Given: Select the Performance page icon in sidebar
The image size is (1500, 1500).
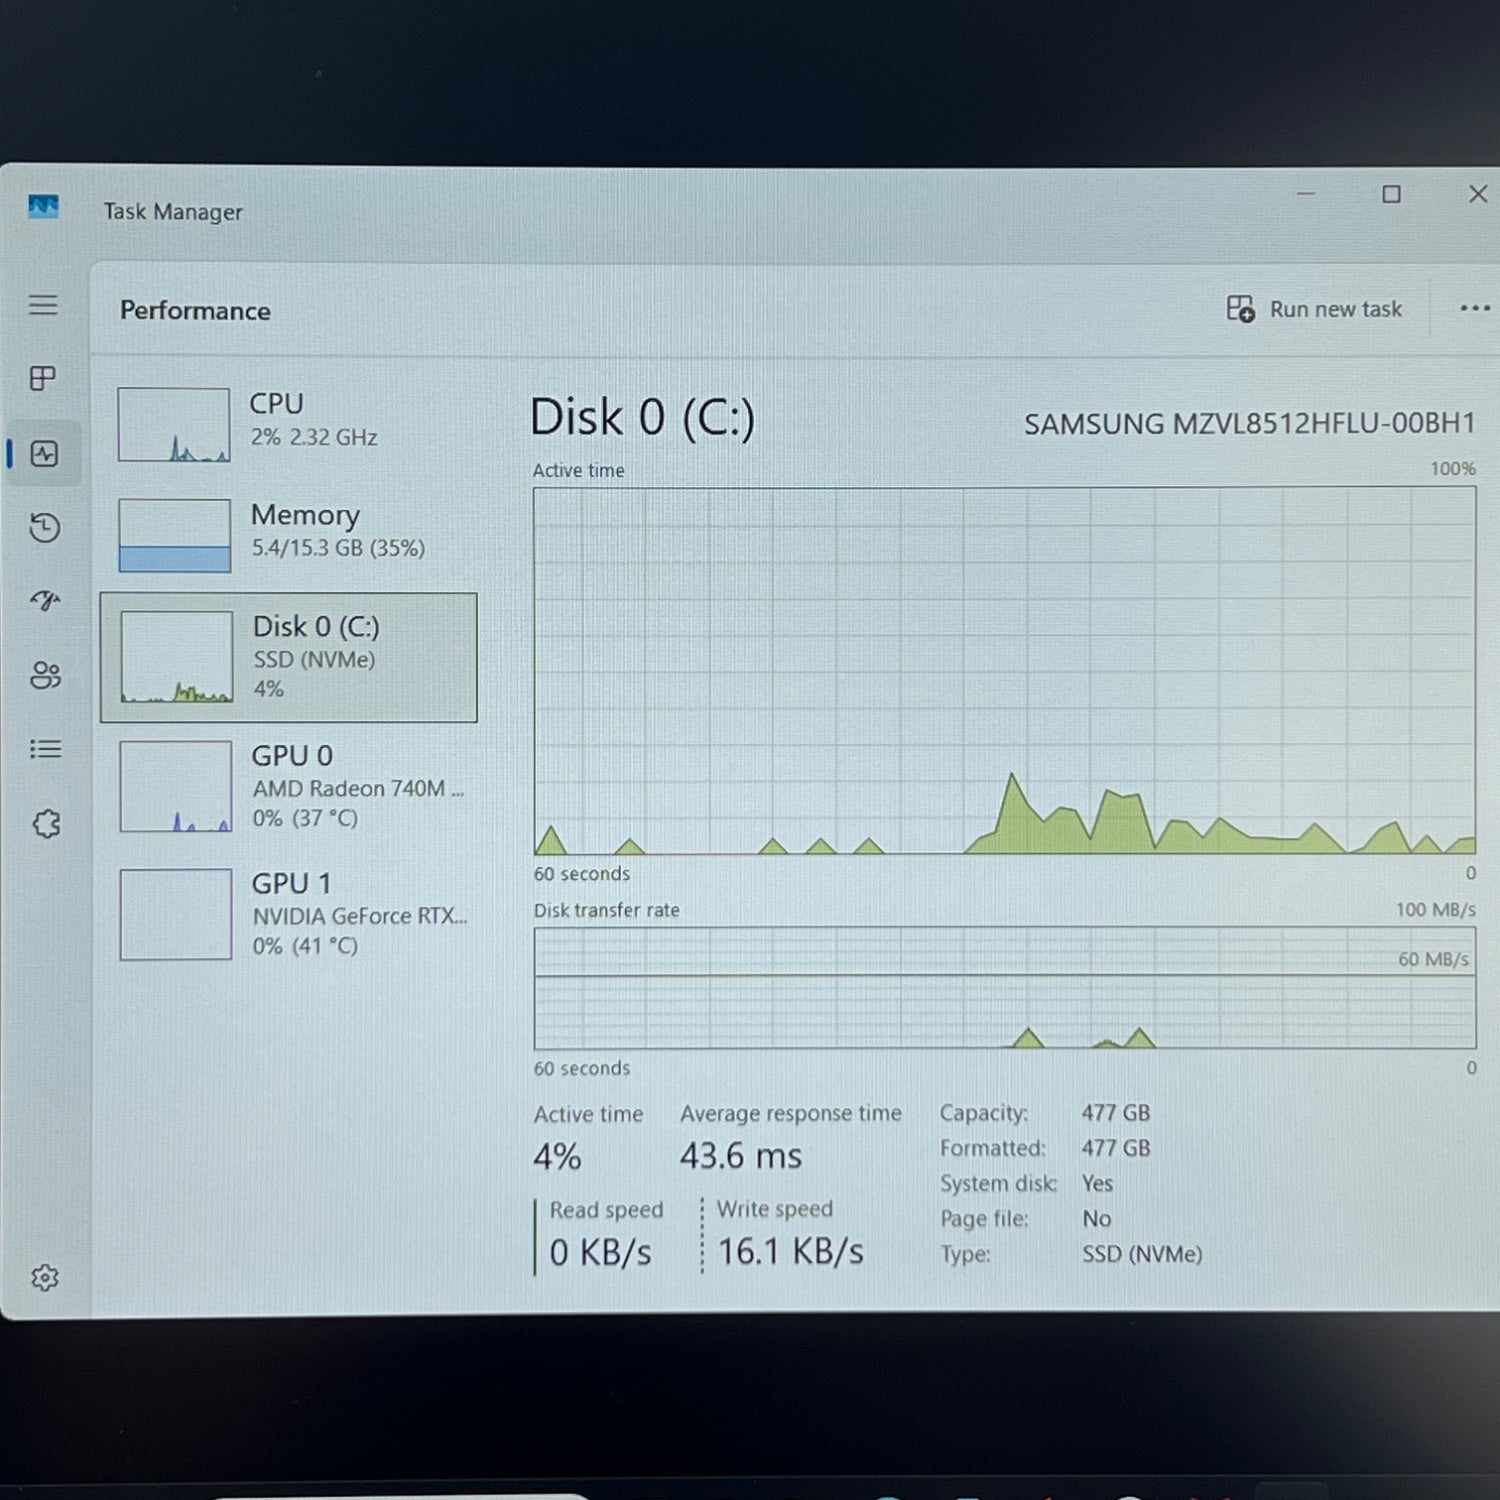Looking at the screenshot, I should [44, 454].
